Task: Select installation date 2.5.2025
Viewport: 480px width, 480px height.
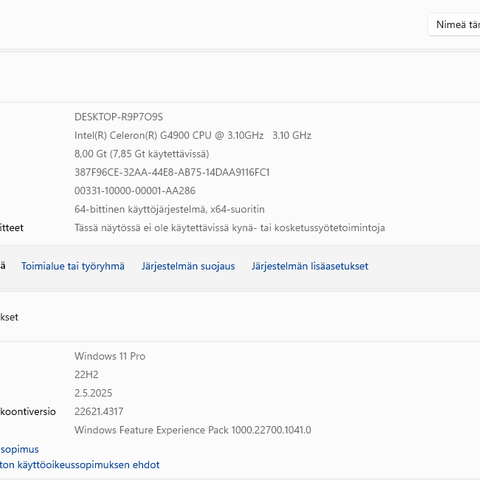Action: pyautogui.click(x=93, y=393)
